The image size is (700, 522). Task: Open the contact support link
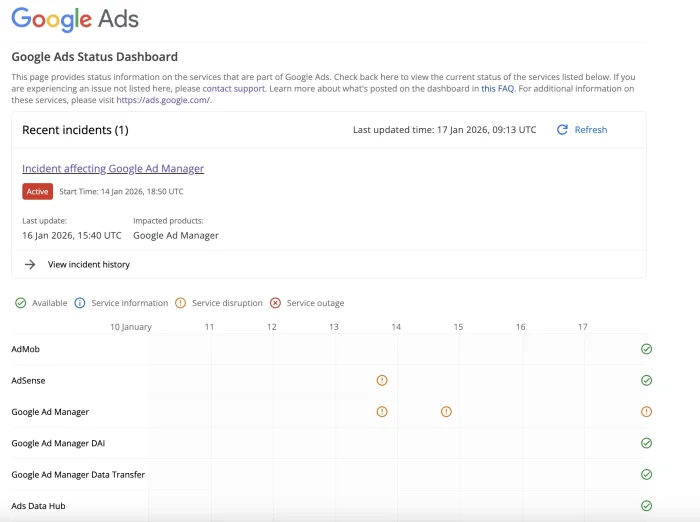[x=233, y=88]
